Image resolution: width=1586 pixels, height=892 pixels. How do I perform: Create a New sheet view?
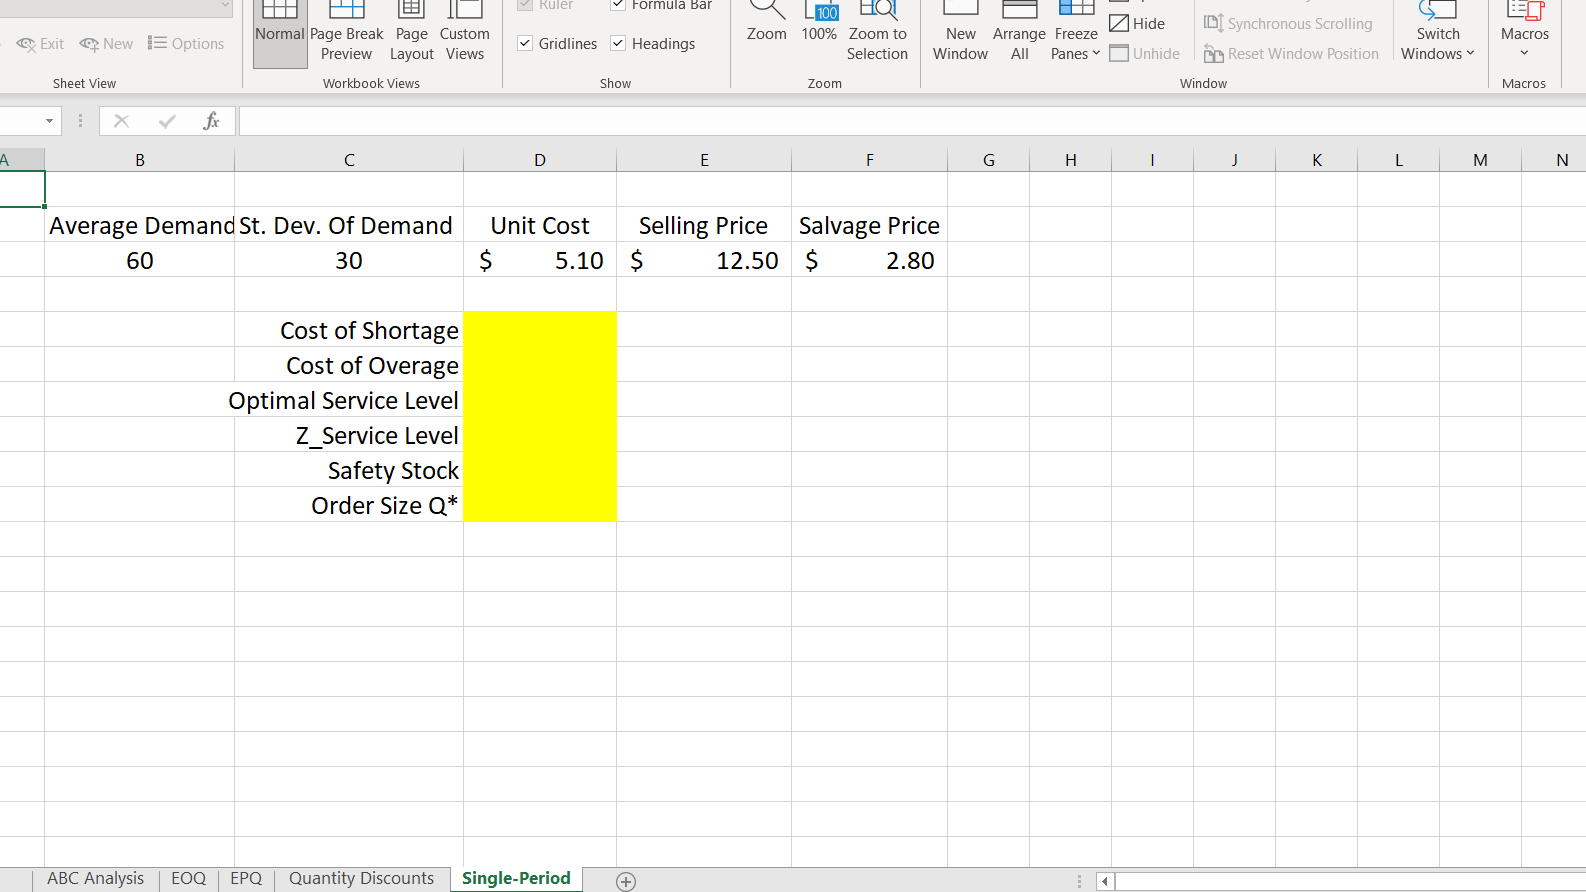(x=106, y=44)
